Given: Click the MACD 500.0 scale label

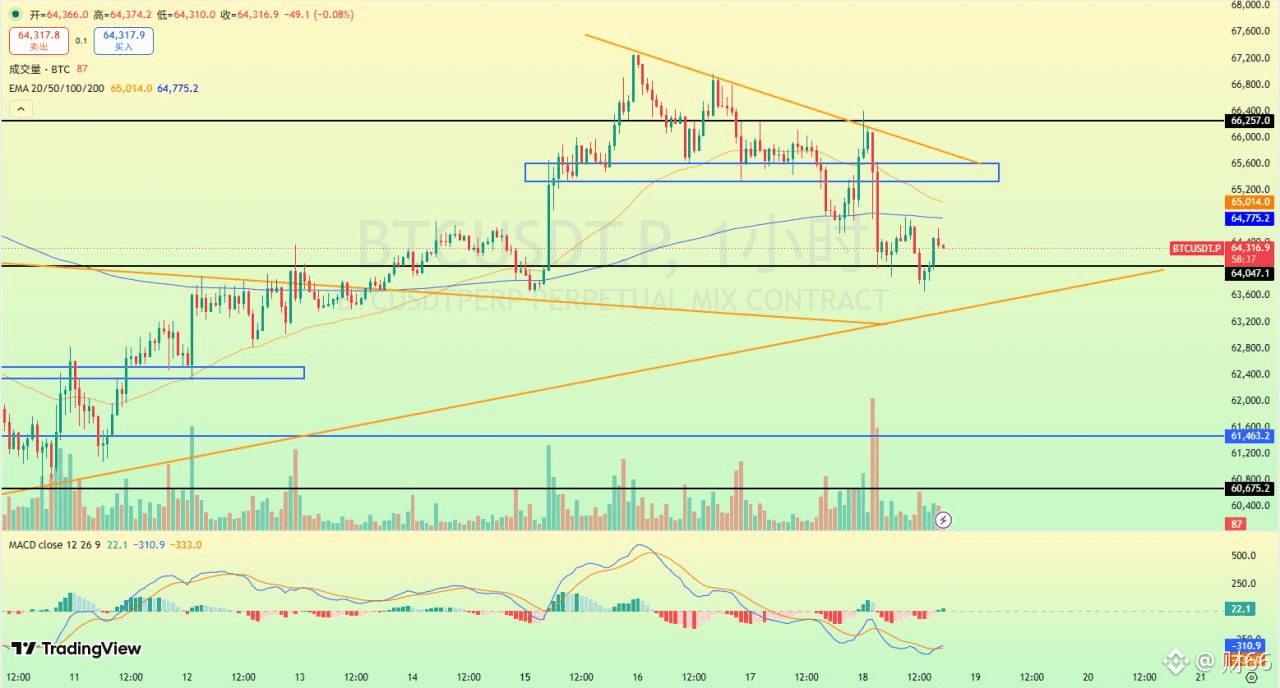Looking at the screenshot, I should click(x=1242, y=555).
